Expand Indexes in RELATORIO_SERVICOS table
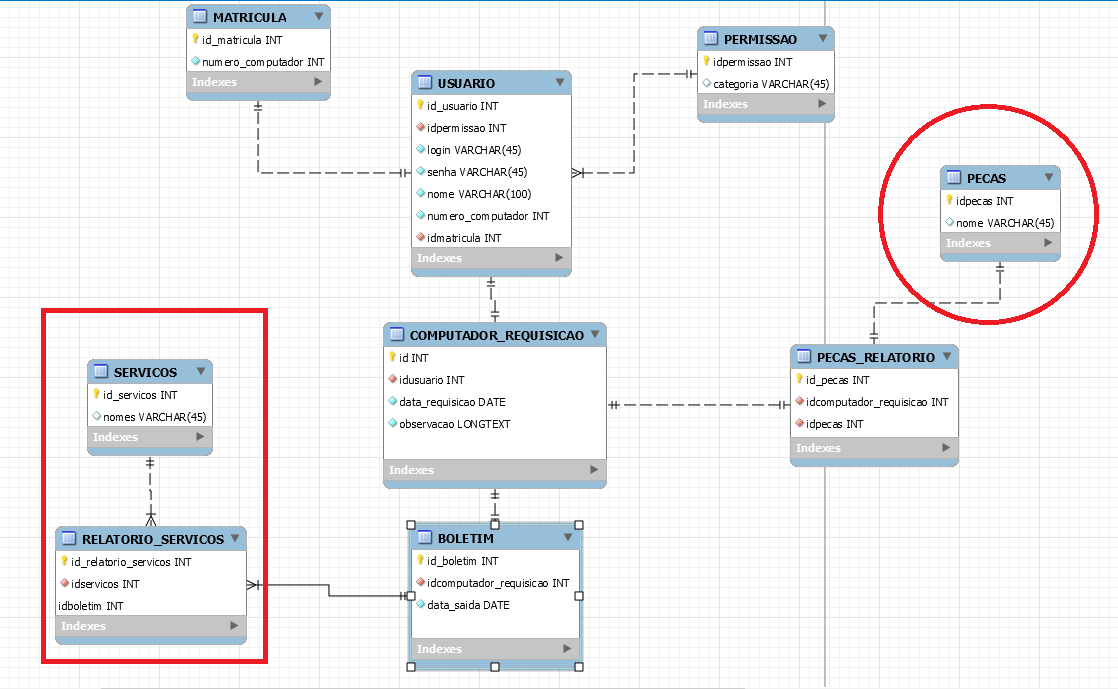 [x=234, y=626]
